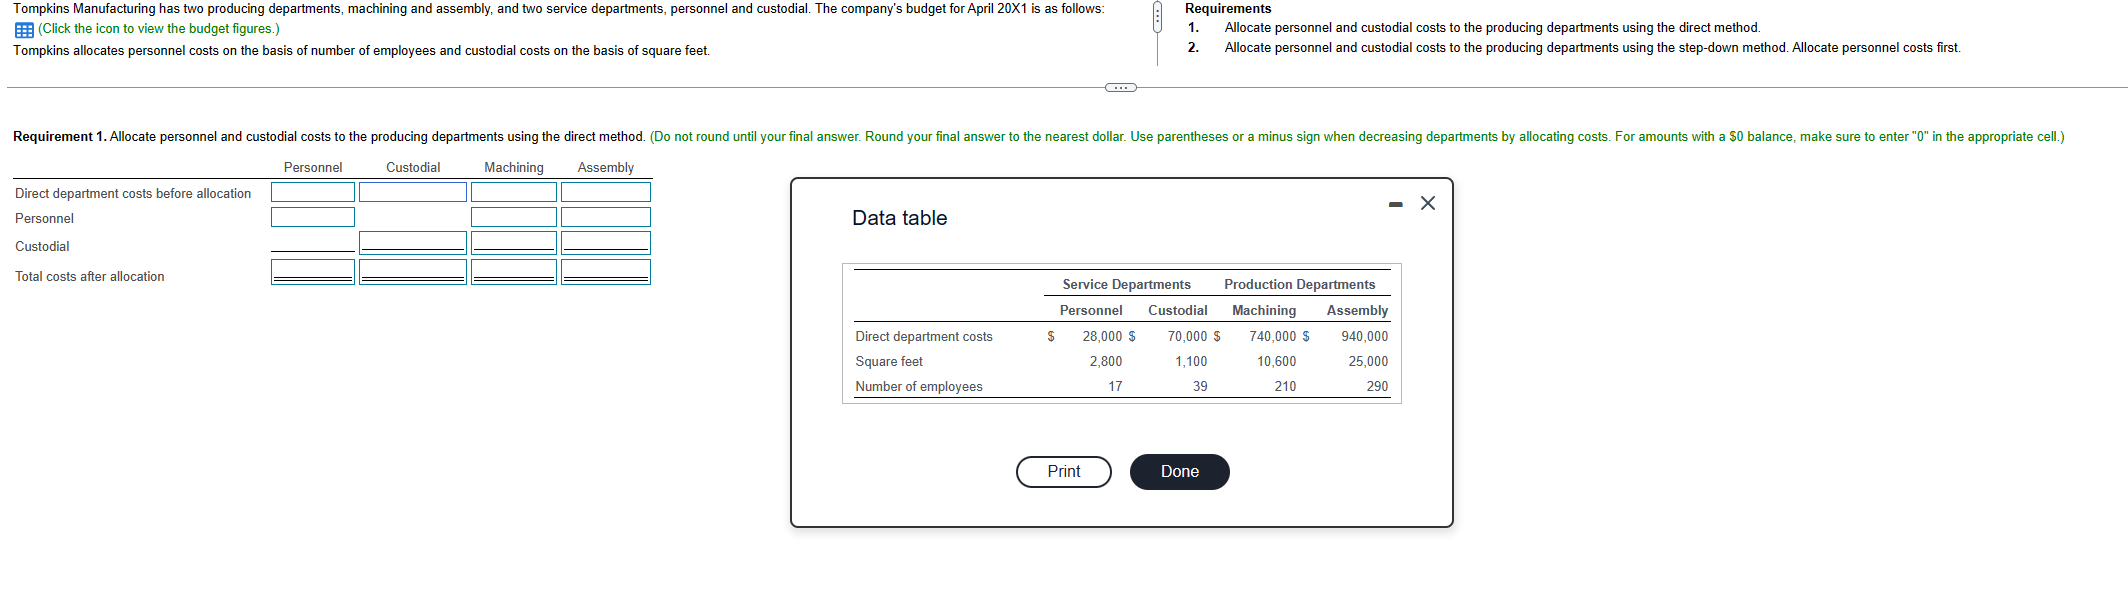Click the 10,600 Machining square feet value

(1276, 362)
